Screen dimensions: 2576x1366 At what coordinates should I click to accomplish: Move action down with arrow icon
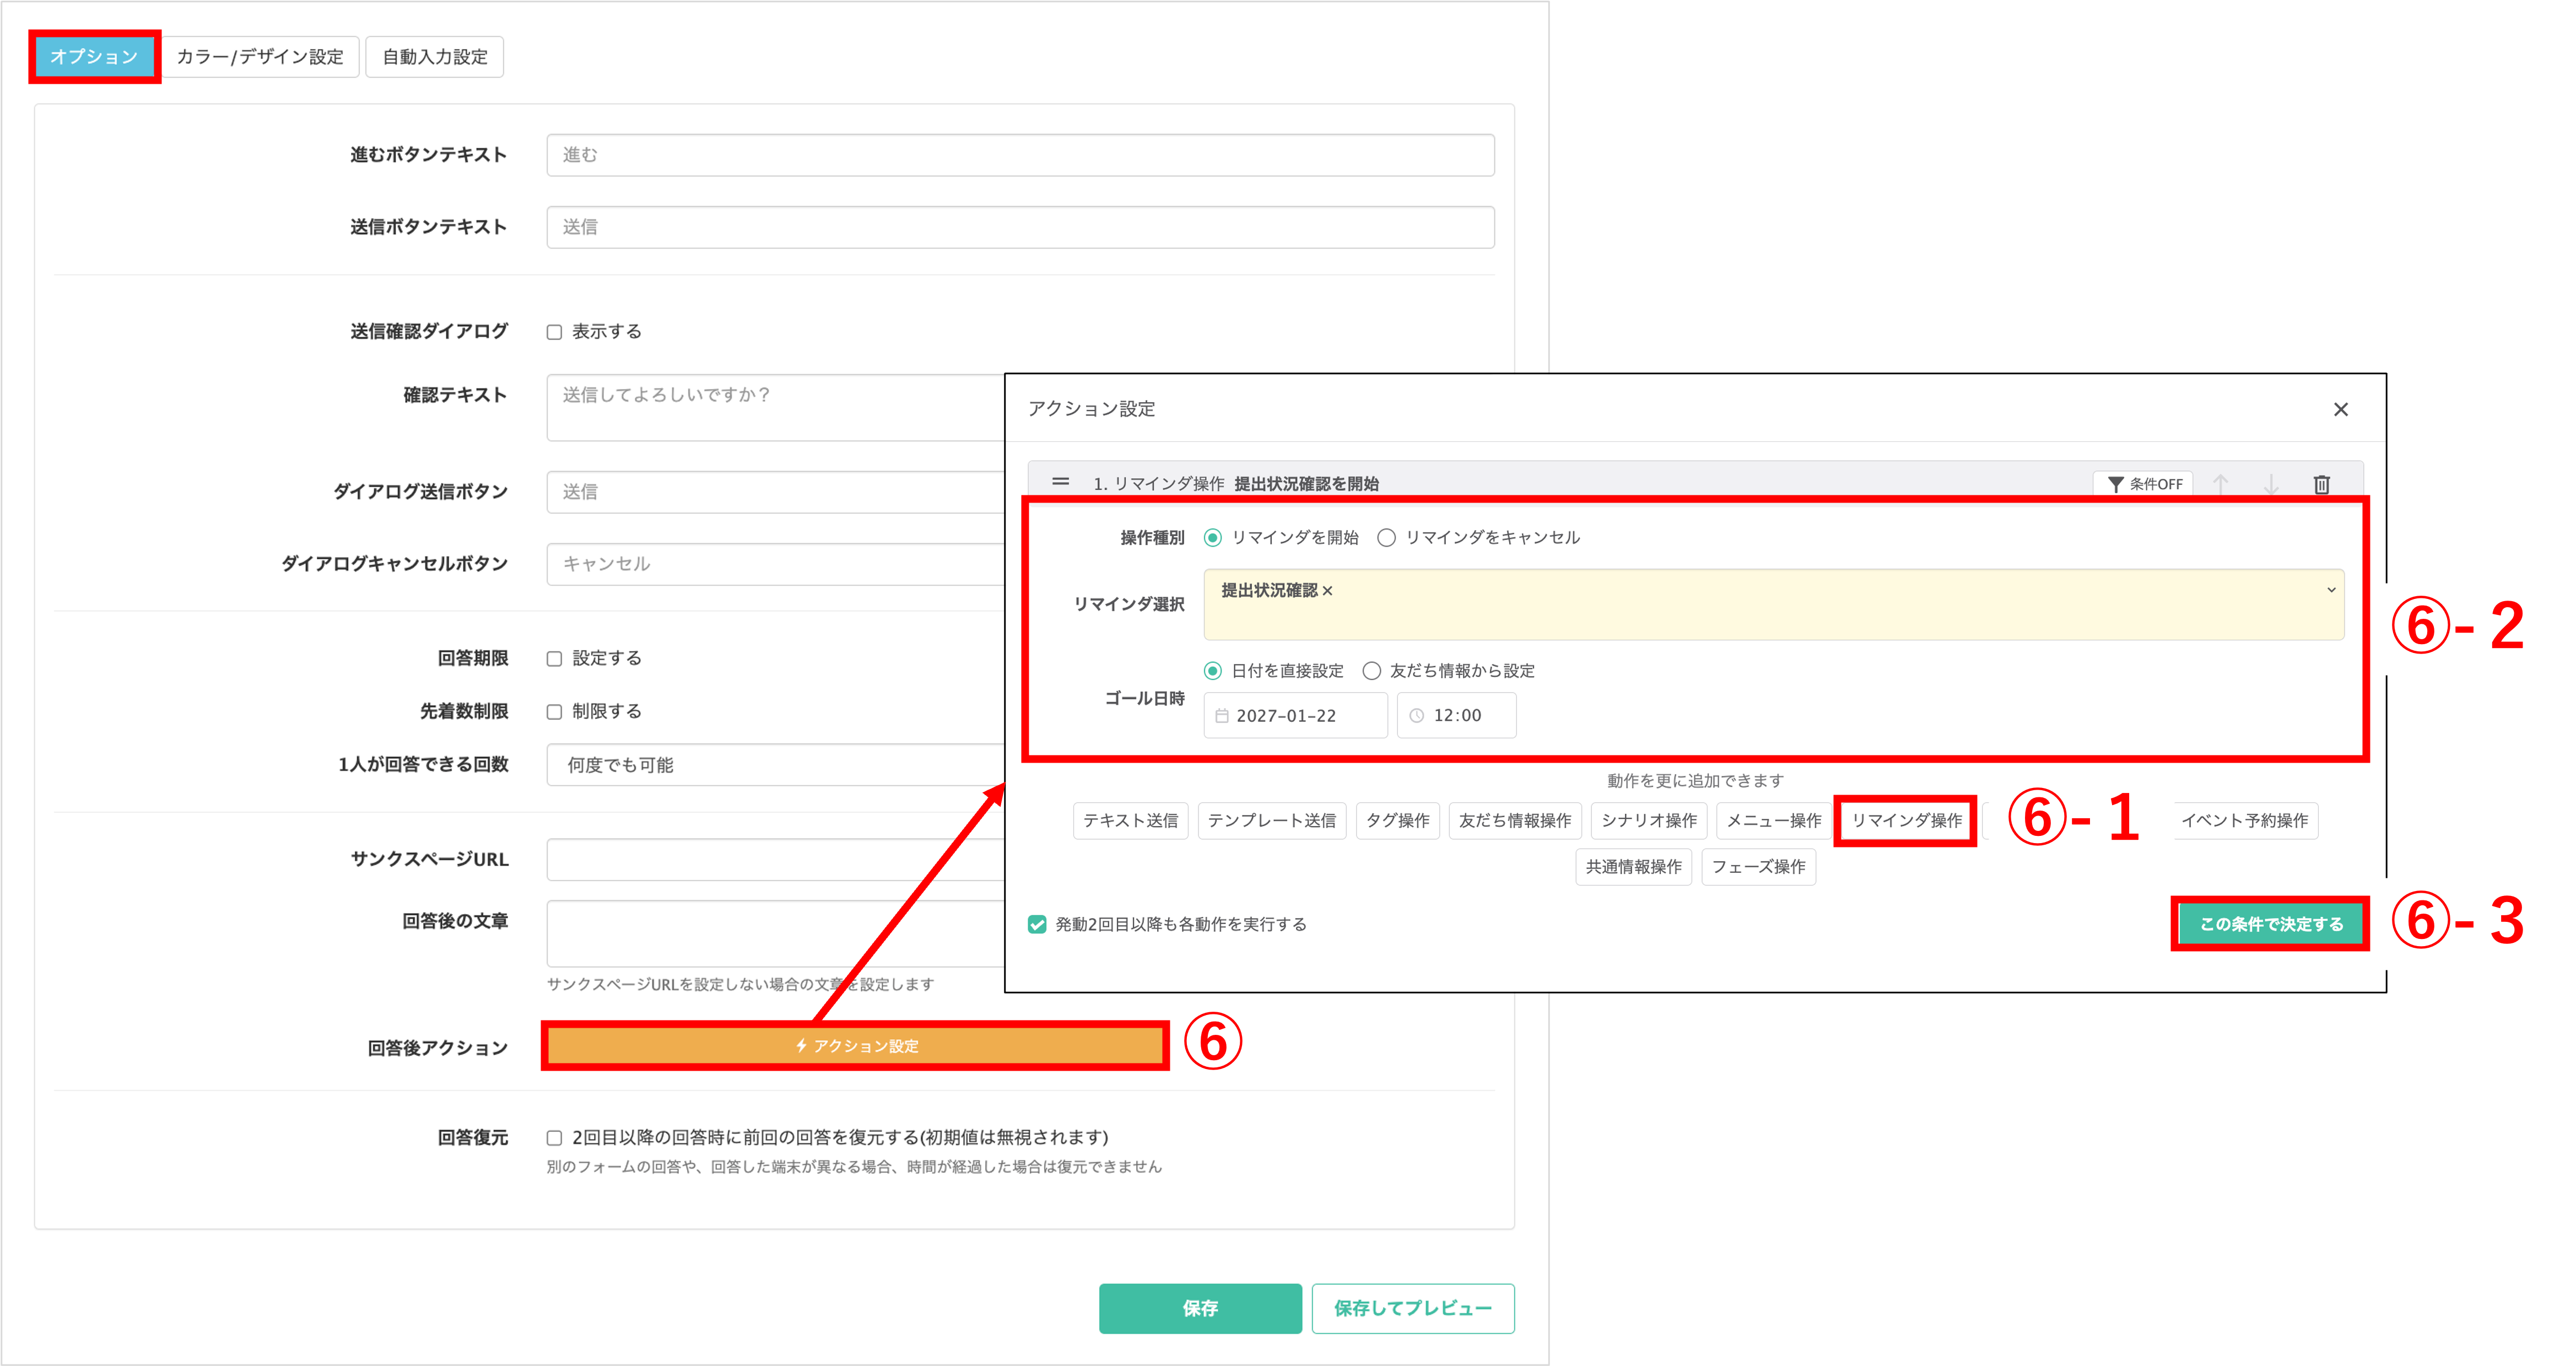coord(2271,484)
